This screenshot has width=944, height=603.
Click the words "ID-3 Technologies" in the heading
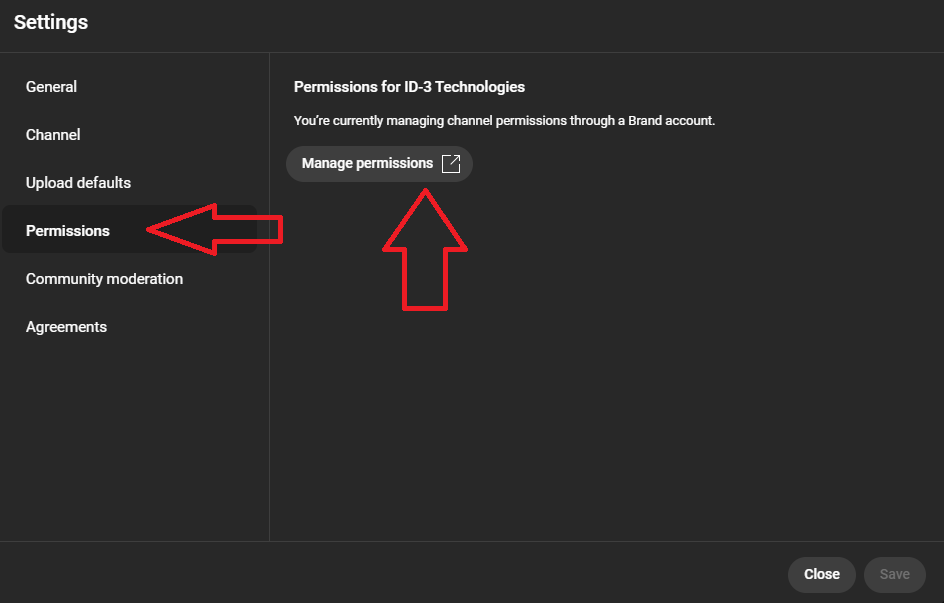[x=465, y=87]
